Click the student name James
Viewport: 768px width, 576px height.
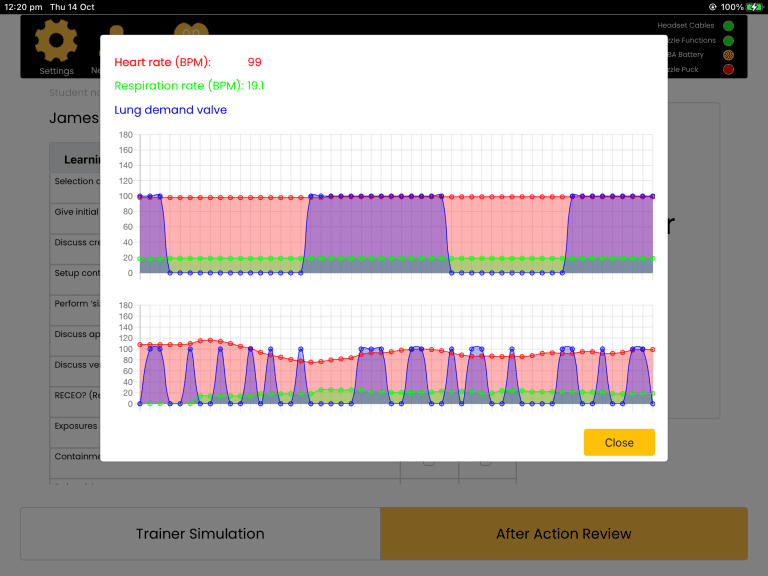tap(74, 118)
